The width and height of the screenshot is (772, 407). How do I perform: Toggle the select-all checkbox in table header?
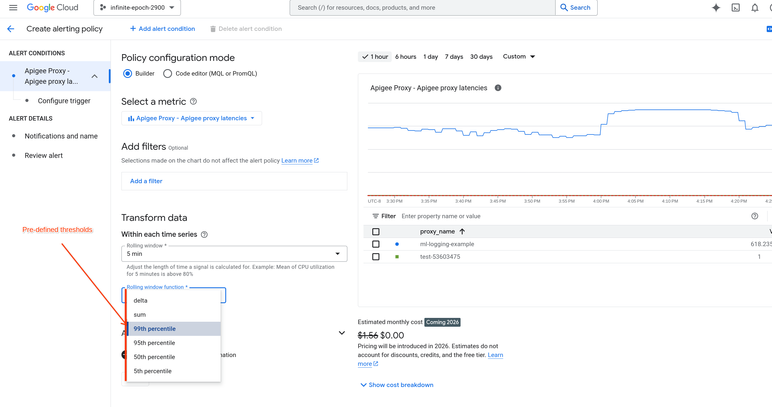click(376, 232)
